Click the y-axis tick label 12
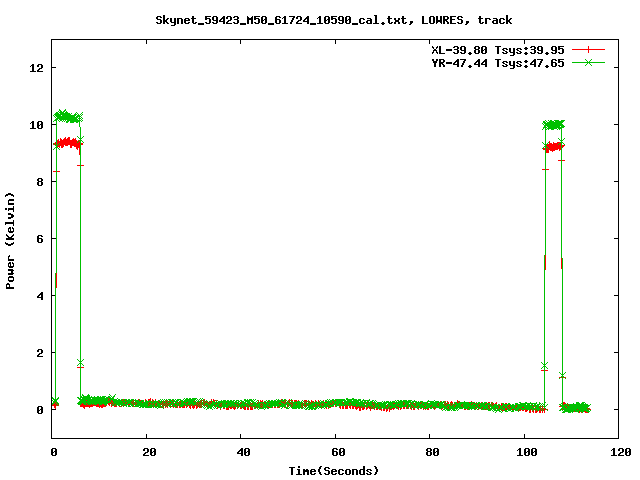Image resolution: width=640 pixels, height=480 pixels. pyautogui.click(x=37, y=68)
